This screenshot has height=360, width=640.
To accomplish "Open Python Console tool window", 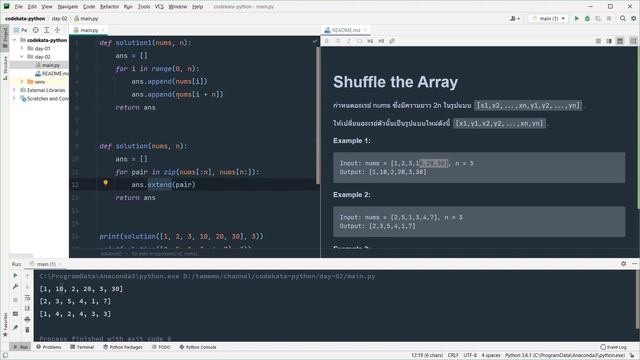I will [198, 347].
